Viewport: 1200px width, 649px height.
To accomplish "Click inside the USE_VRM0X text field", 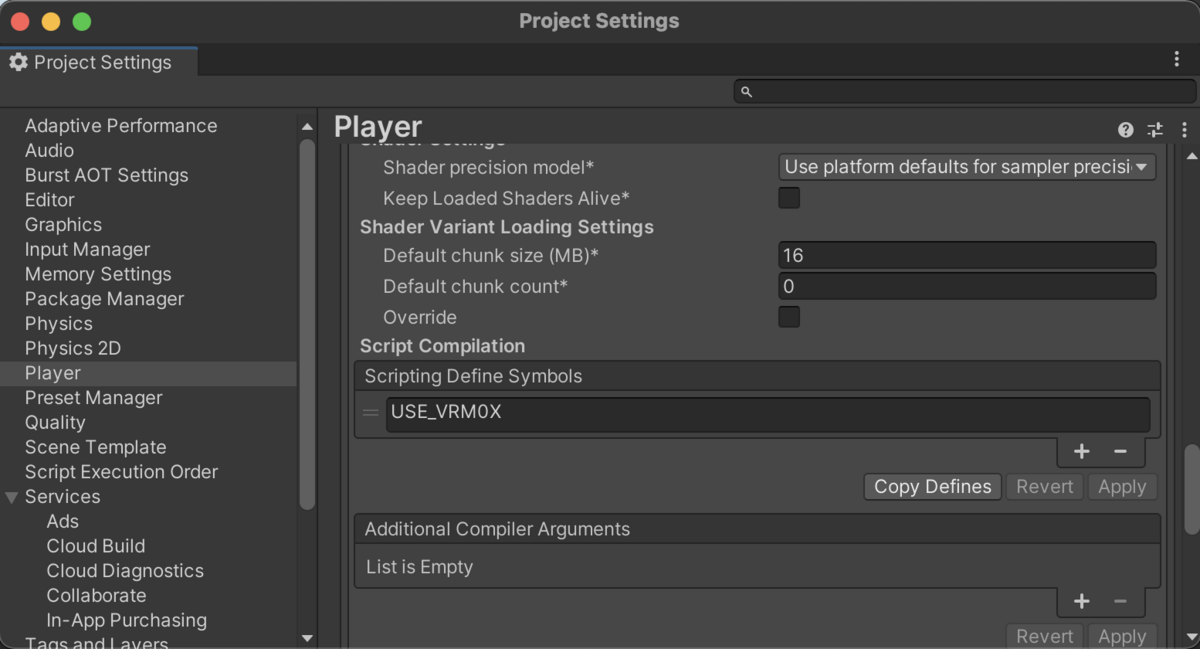I will [700, 412].
